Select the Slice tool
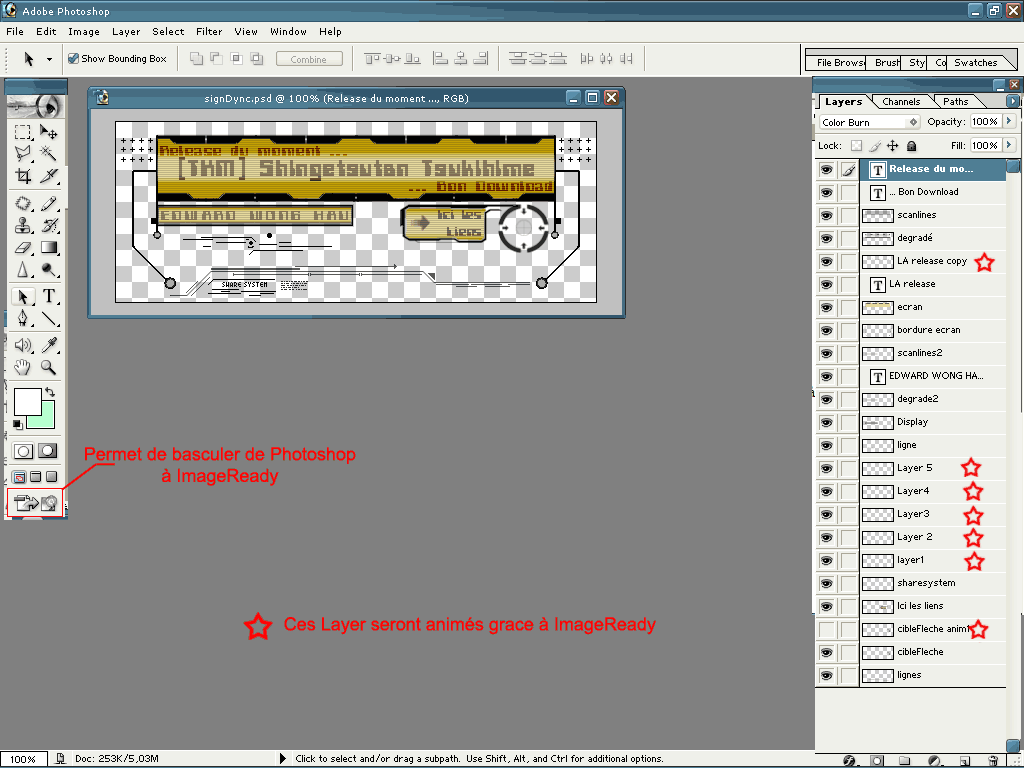 coord(48,176)
